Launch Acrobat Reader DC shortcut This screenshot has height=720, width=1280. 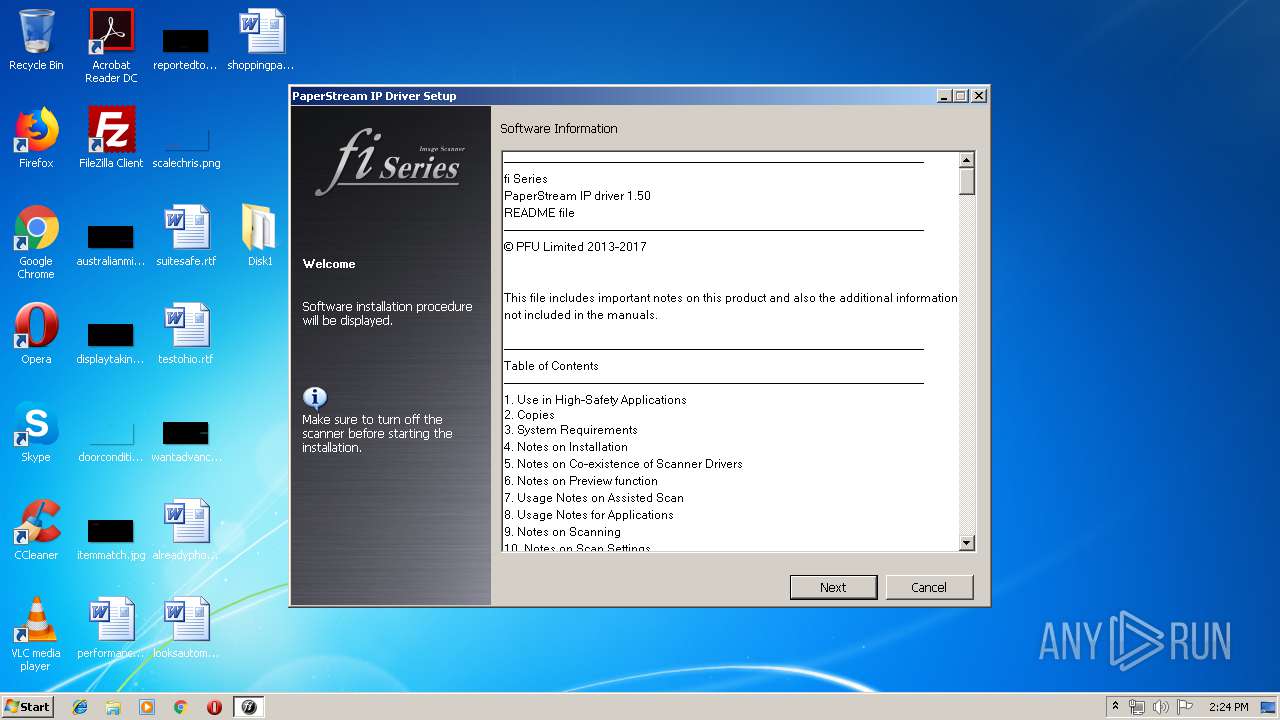pos(111,46)
